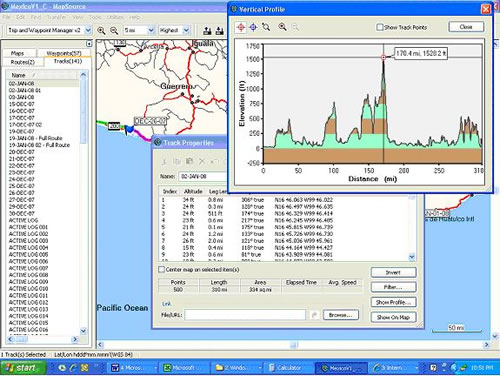Zoom in on the vertical profile graph
The image size is (500, 376).
pos(283,27)
